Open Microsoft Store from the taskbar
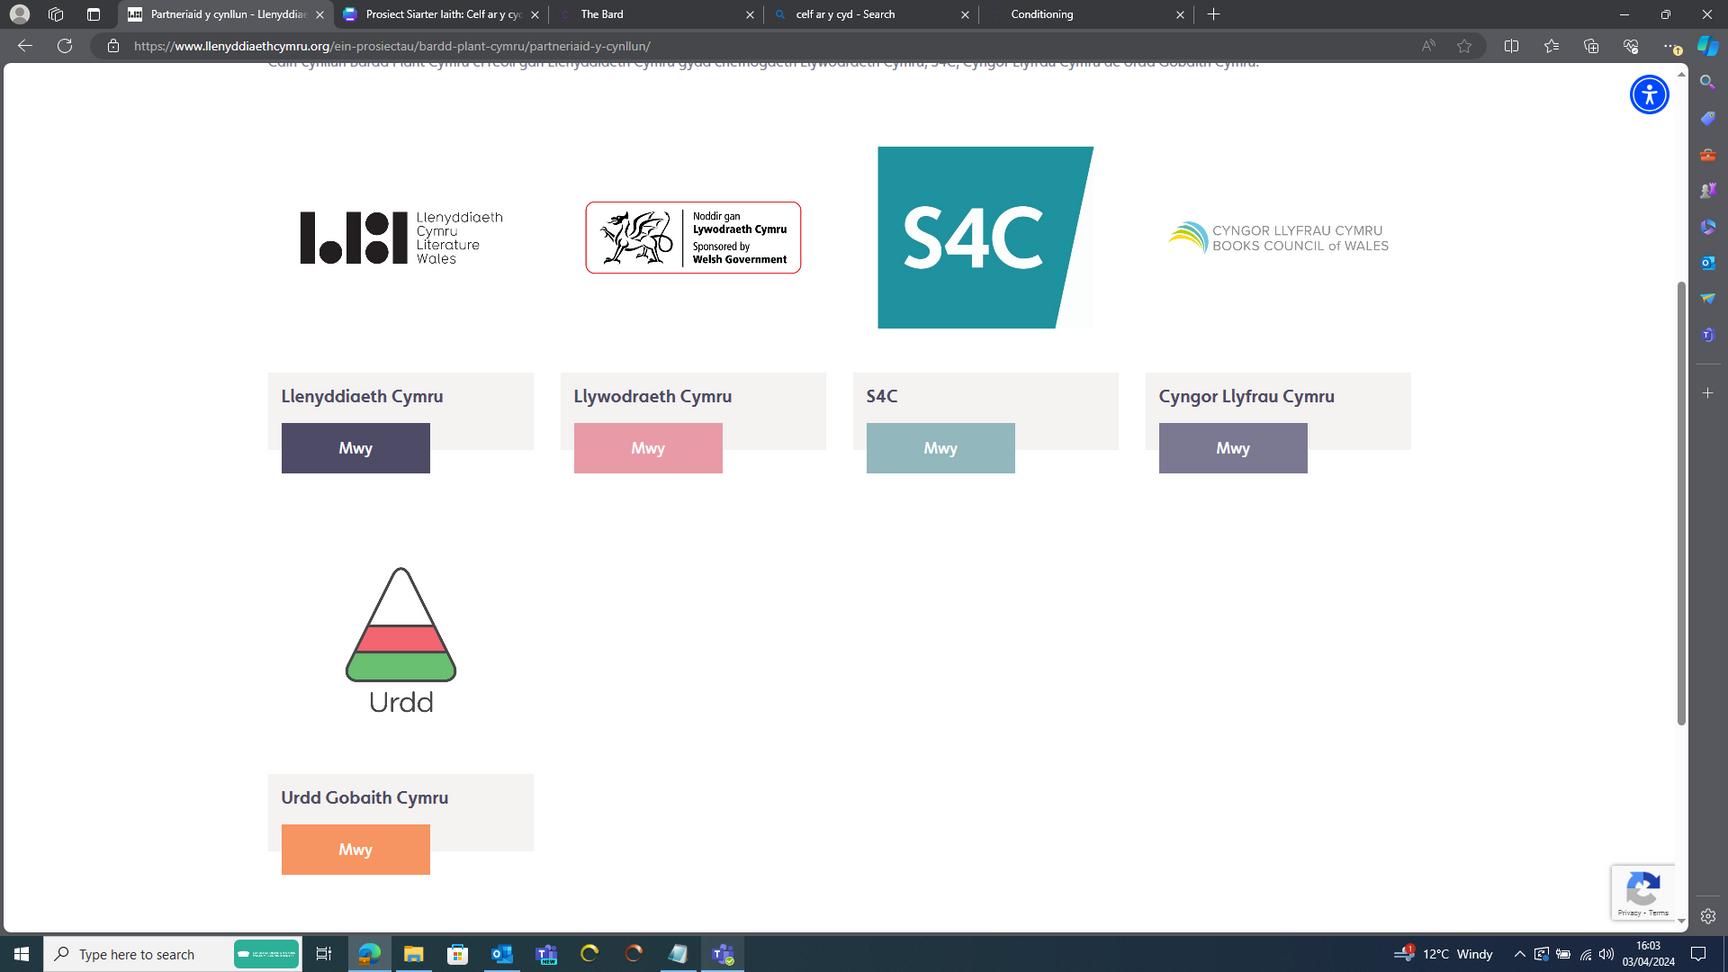The width and height of the screenshot is (1728, 972). 457,954
